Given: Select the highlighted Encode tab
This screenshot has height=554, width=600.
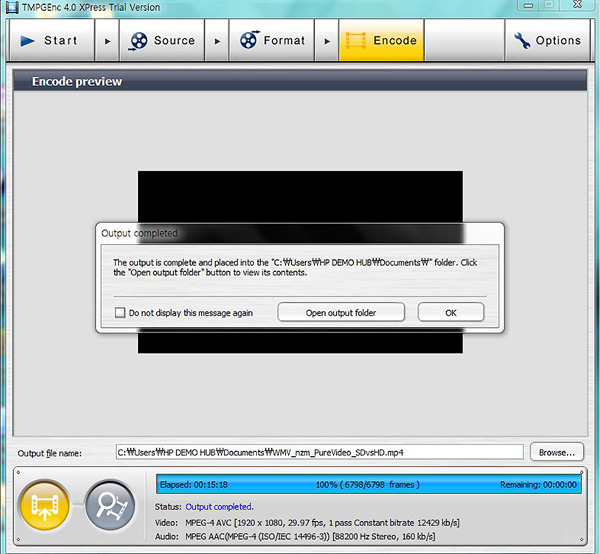Looking at the screenshot, I should point(382,40).
